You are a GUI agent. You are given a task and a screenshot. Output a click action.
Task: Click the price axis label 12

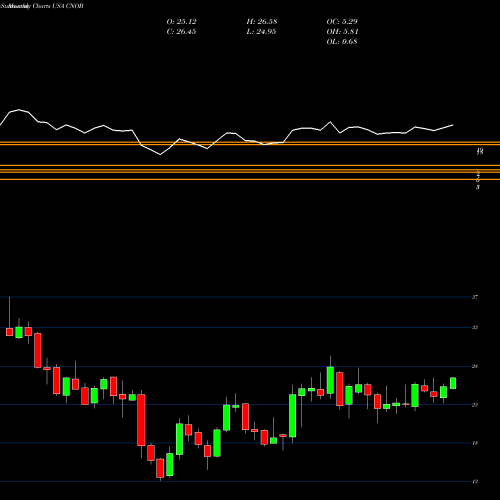[475, 481]
